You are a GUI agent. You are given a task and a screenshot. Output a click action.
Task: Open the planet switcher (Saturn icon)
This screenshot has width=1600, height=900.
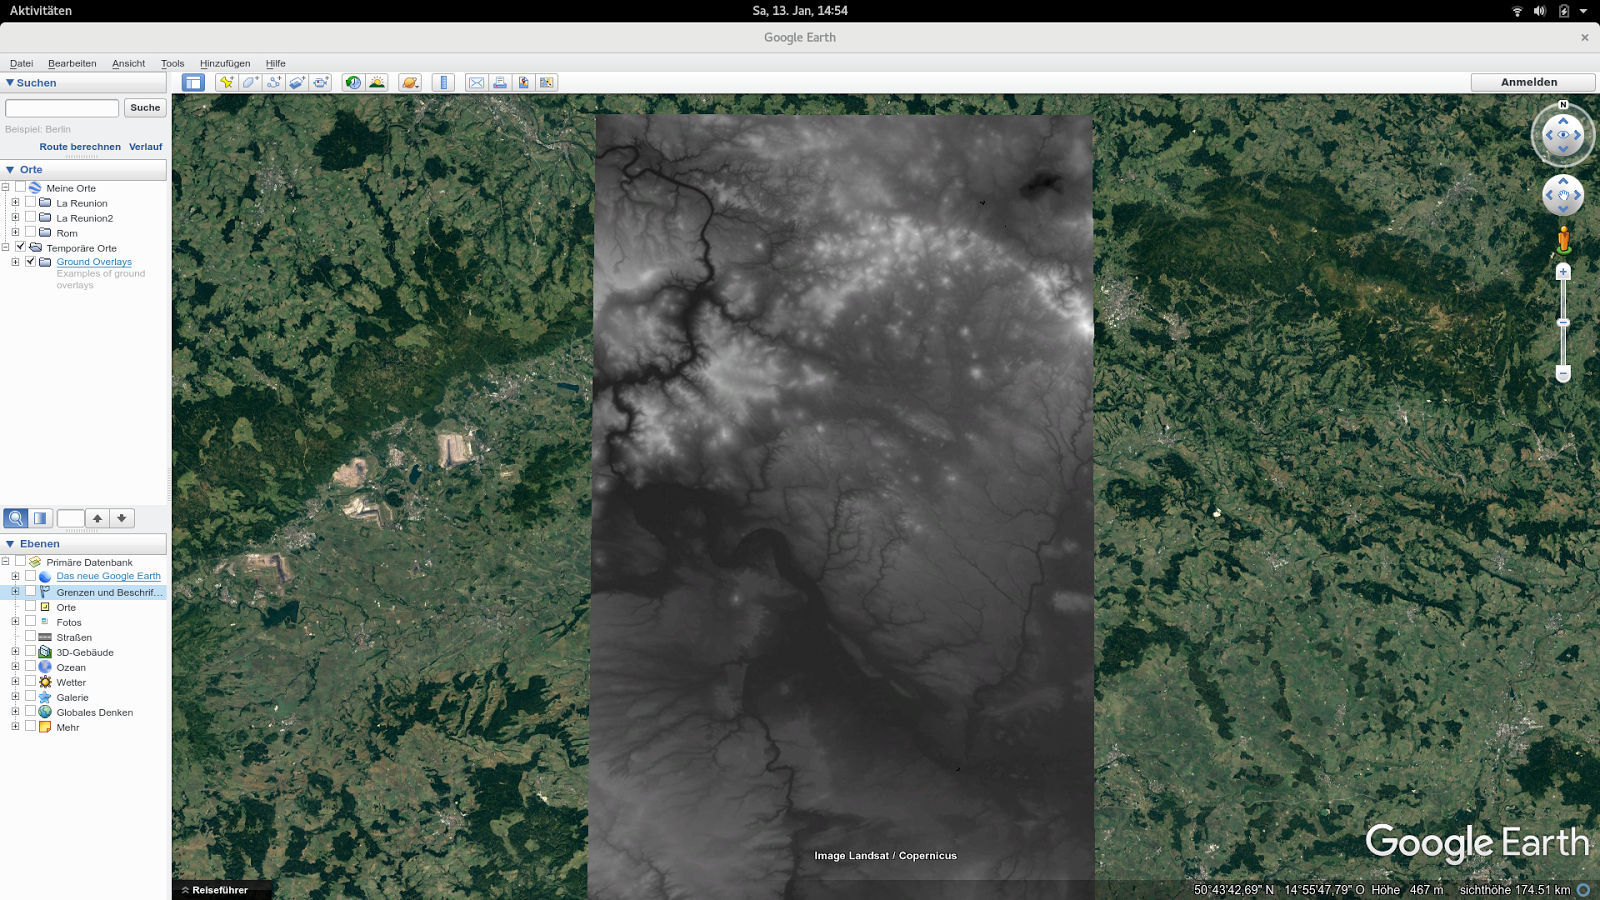pos(410,82)
